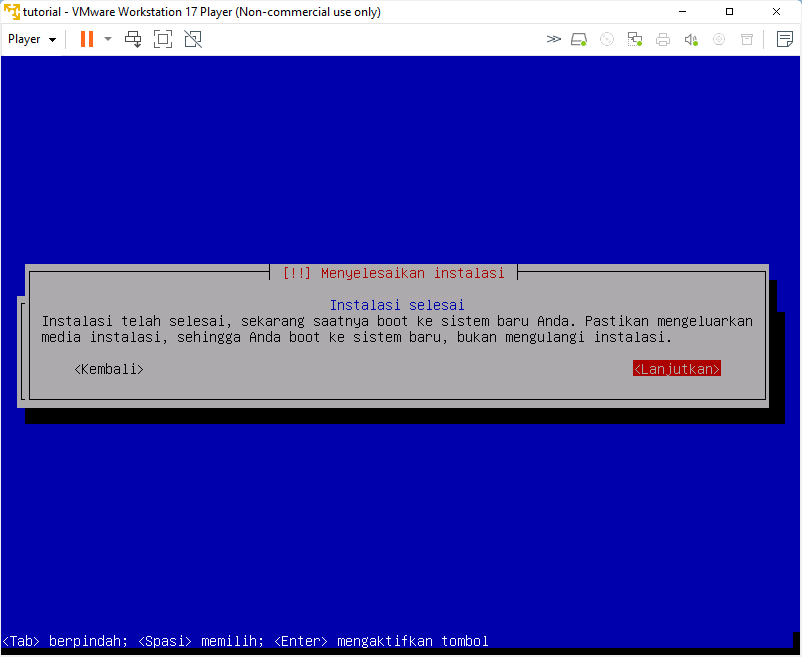
Task: Click the Menyelesaikan instalasi dialog title
Action: pos(393,274)
